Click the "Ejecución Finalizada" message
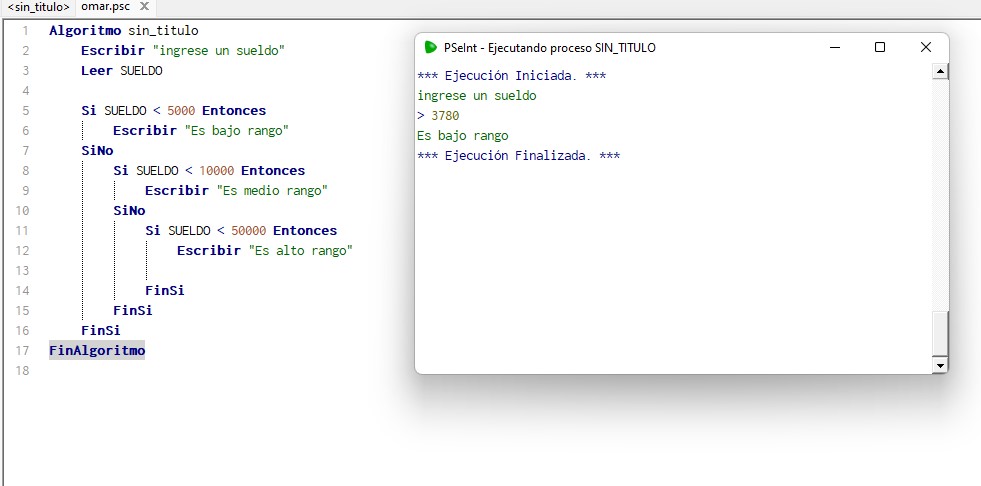The width and height of the screenshot is (981, 486). click(x=518, y=156)
